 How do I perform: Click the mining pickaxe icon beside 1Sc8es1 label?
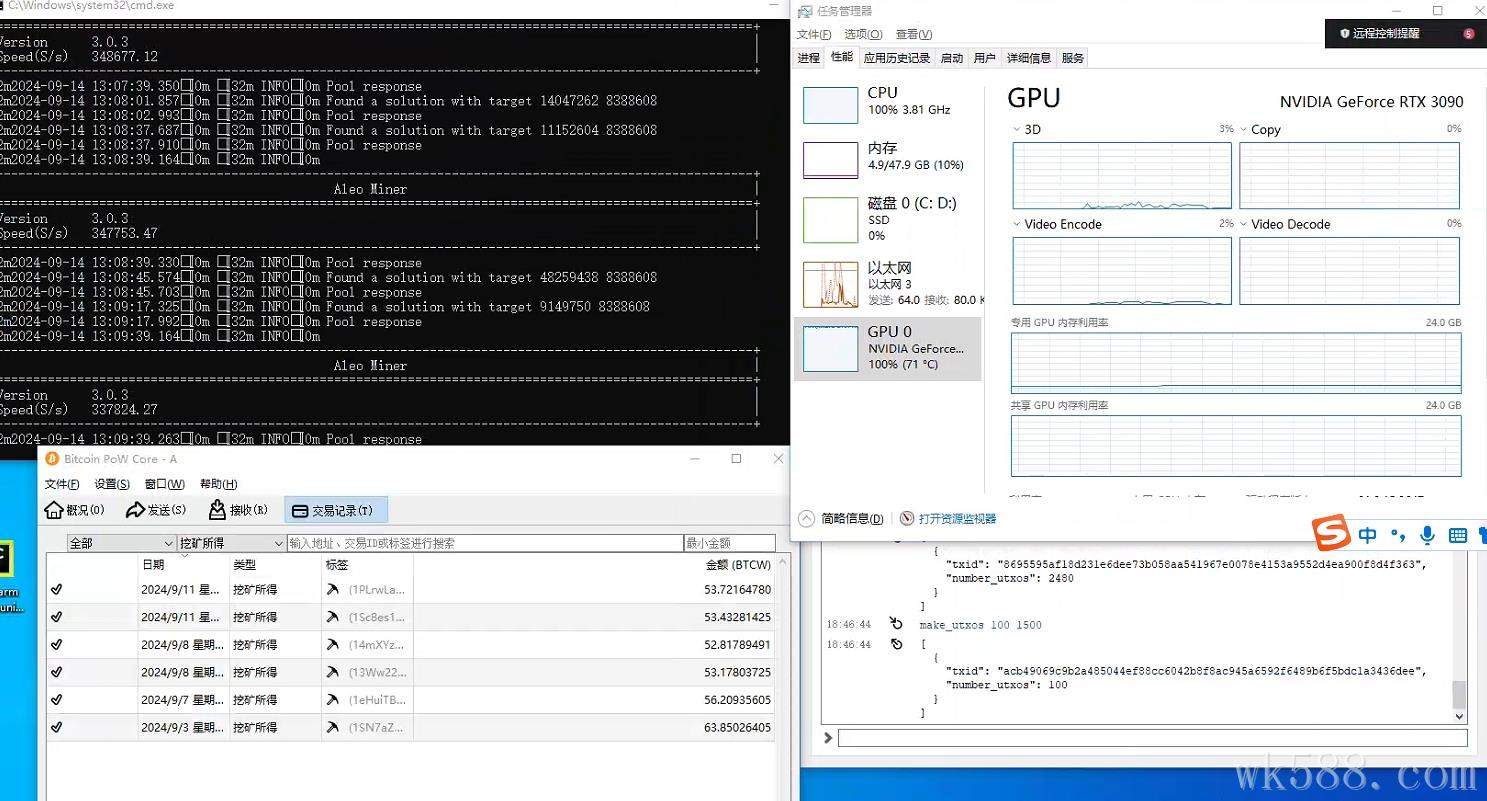[x=333, y=617]
